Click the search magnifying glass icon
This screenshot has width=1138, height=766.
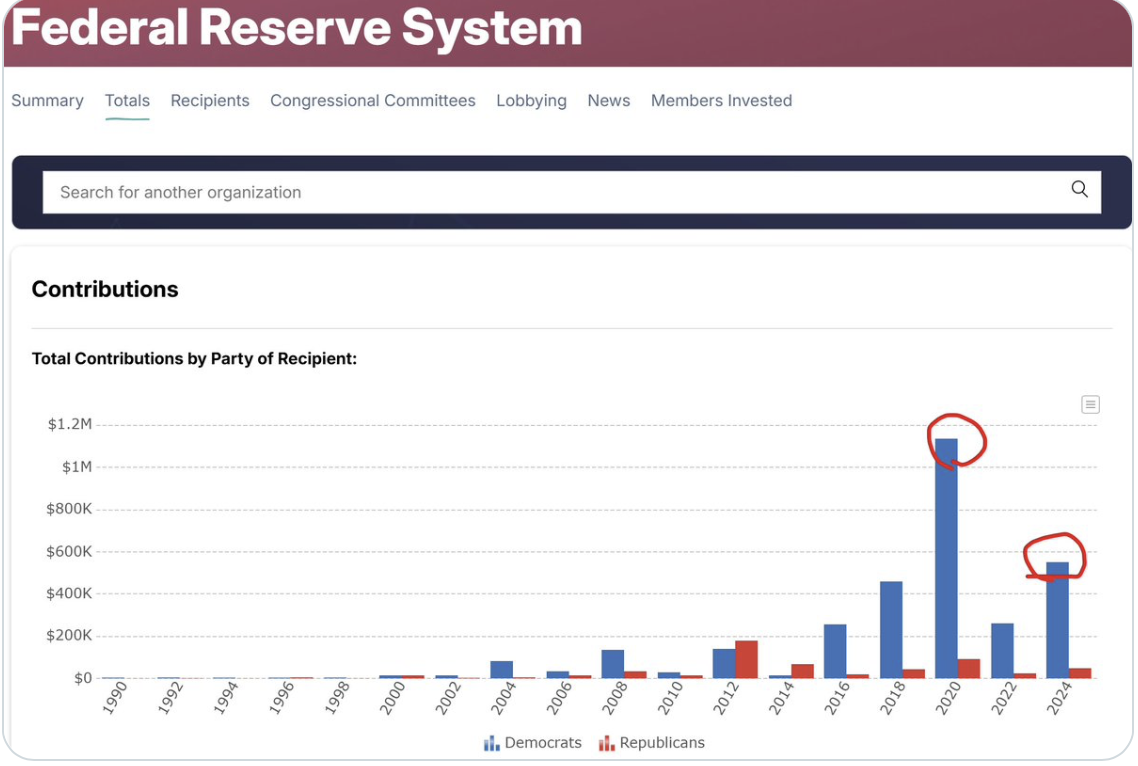click(1079, 190)
